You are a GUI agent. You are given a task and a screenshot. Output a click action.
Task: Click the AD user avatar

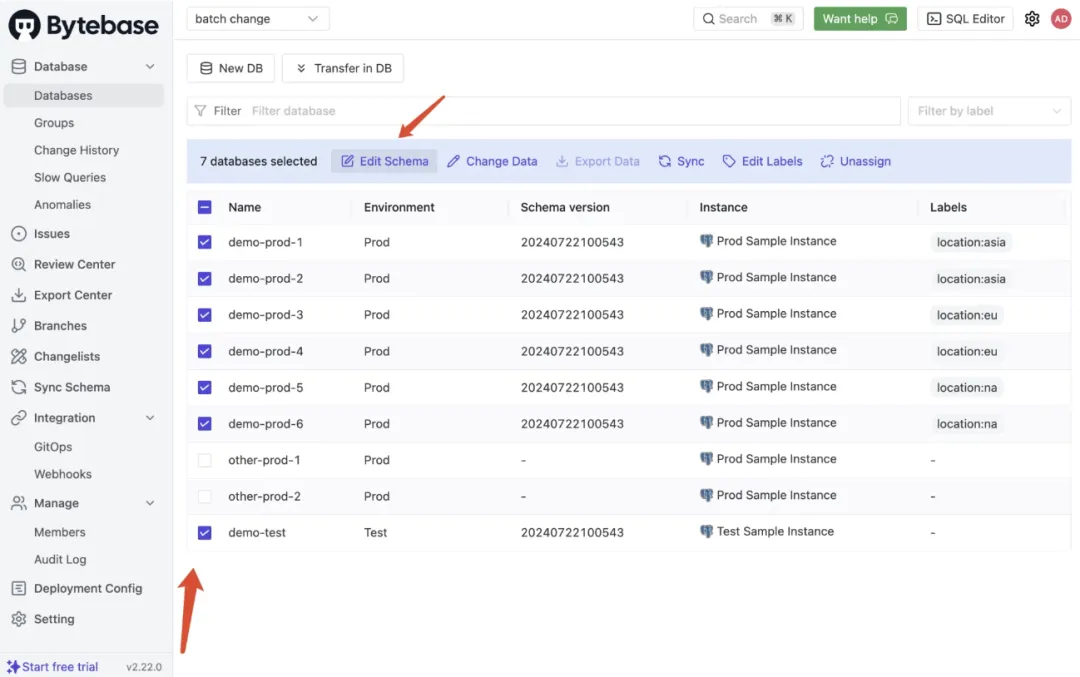1061,19
